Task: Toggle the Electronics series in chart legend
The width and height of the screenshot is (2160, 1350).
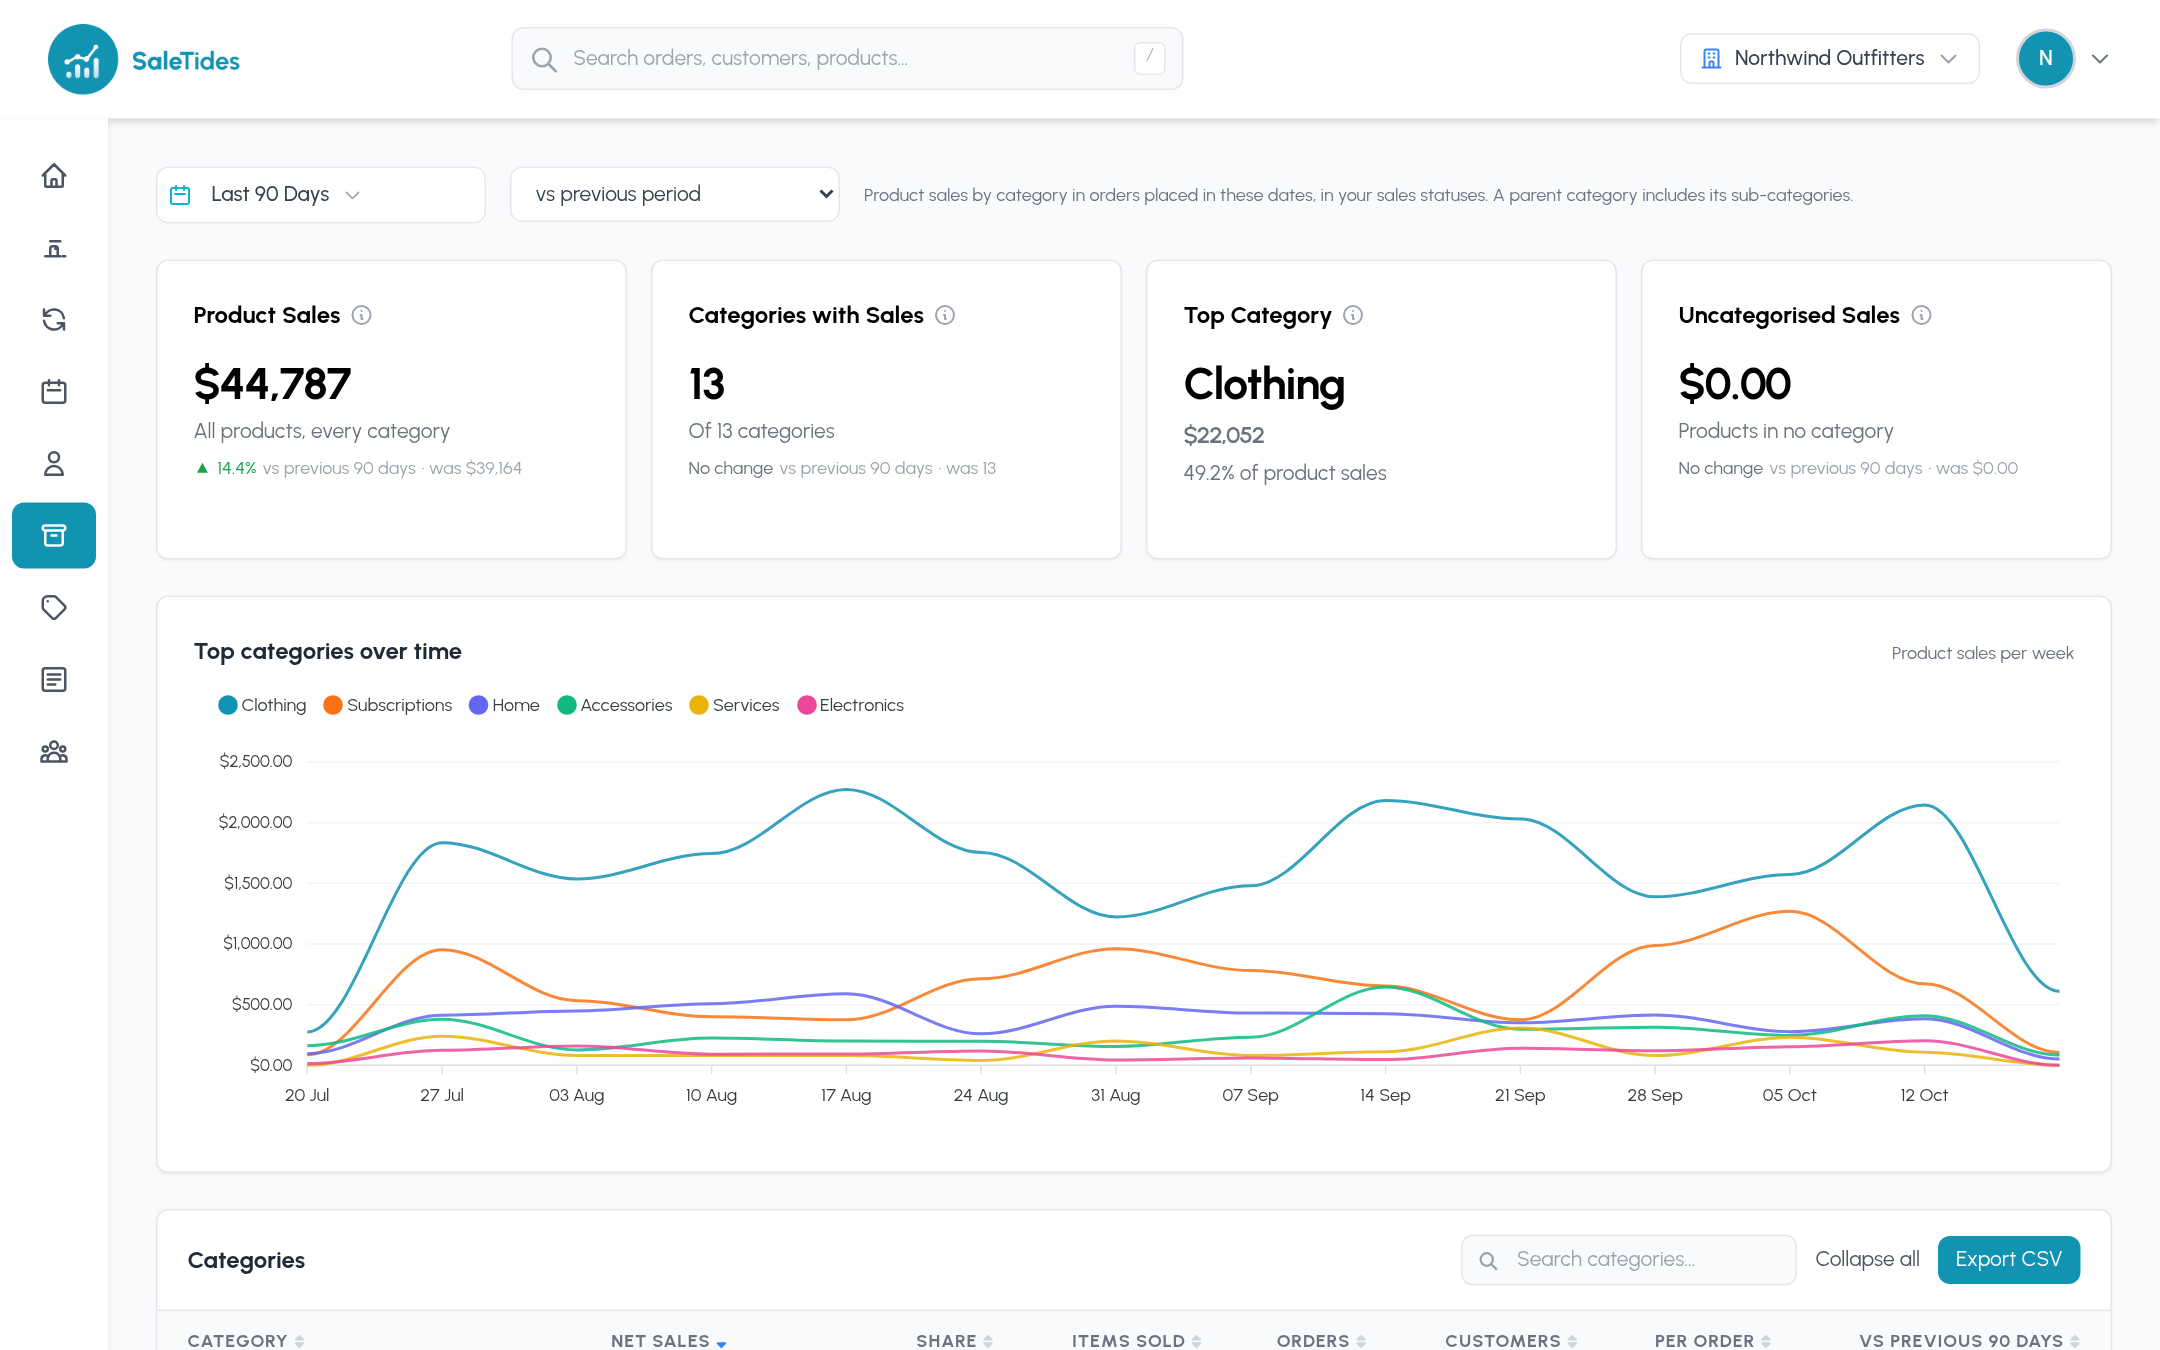Action: [850, 705]
